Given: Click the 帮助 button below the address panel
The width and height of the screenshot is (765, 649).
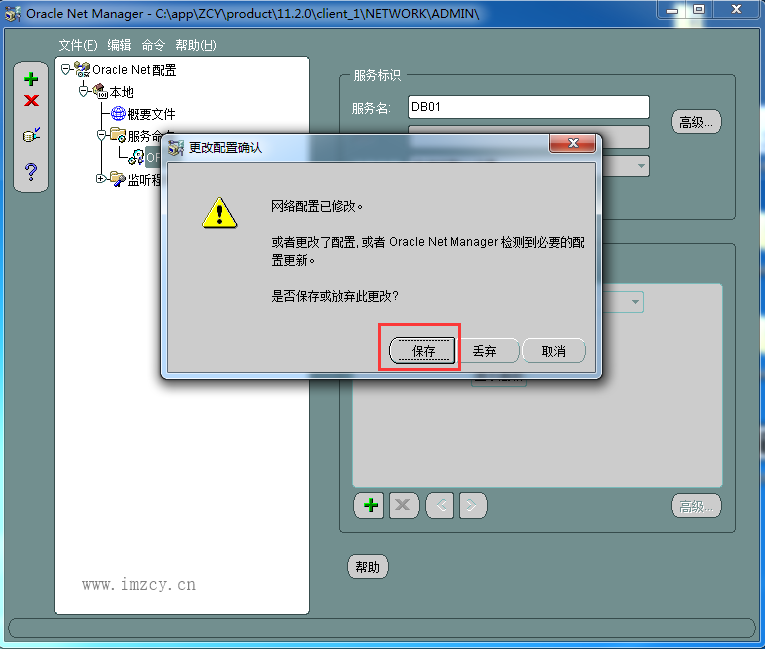Looking at the screenshot, I should pyautogui.click(x=367, y=567).
